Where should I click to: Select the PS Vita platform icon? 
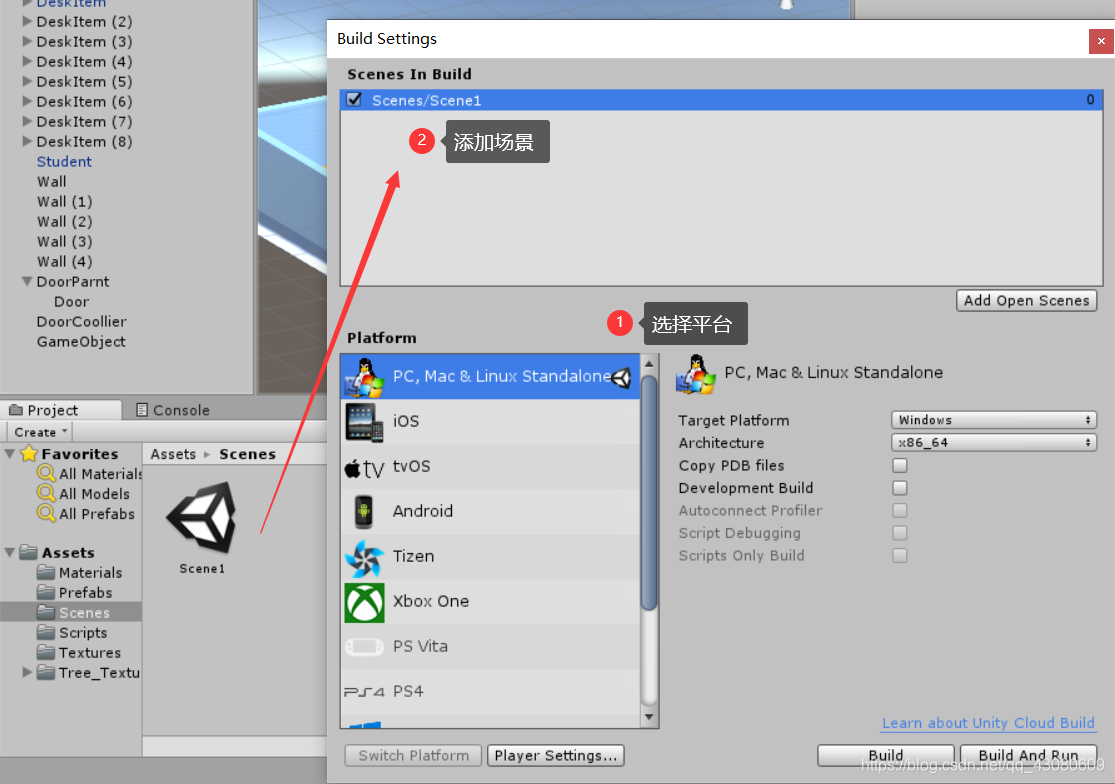click(x=364, y=647)
